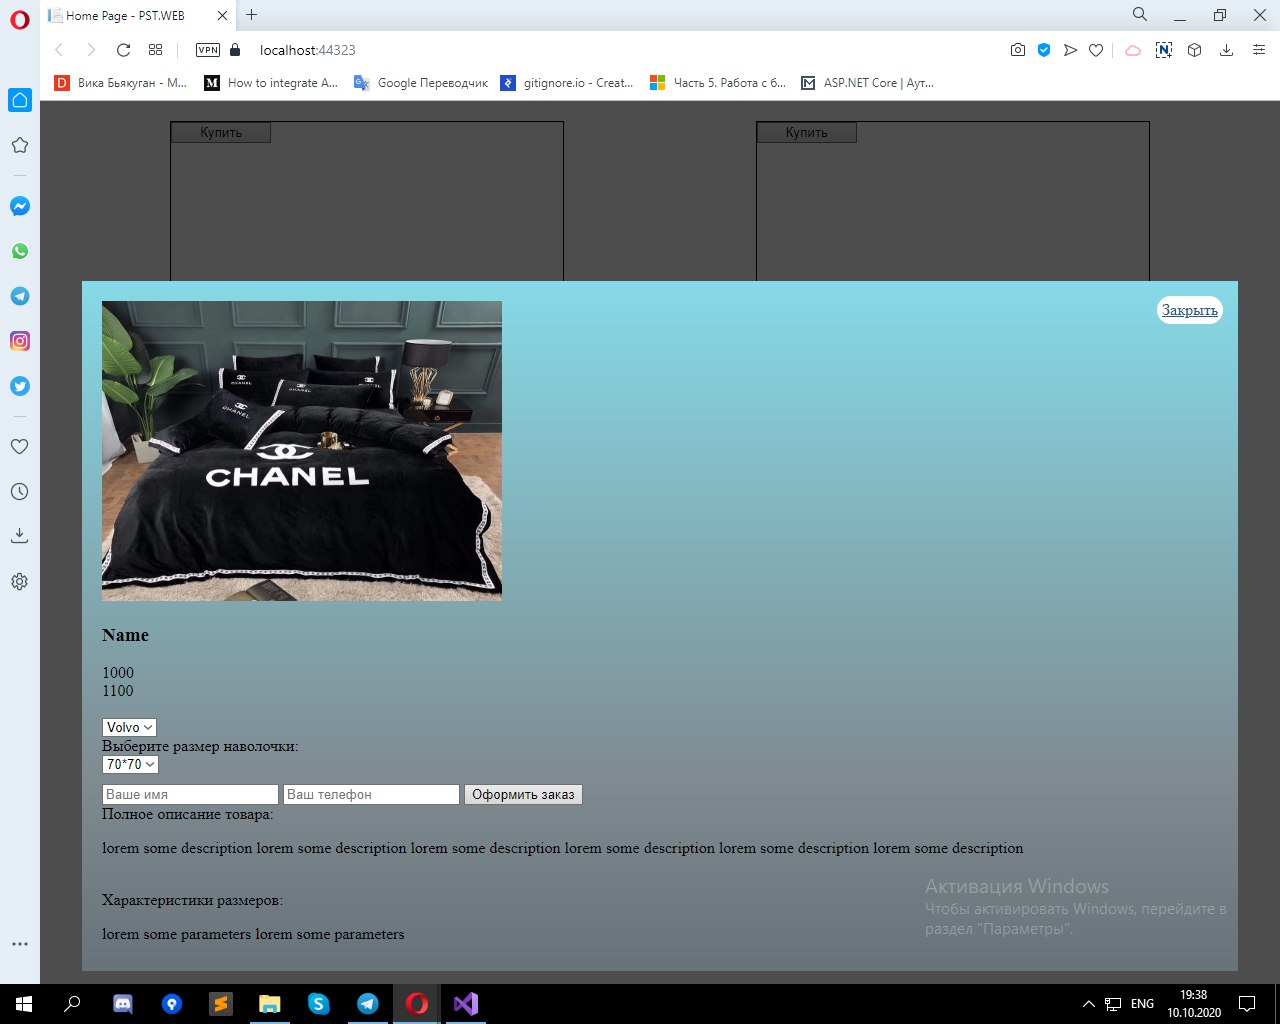Open cloud extension icon in toolbar
This screenshot has height=1024, width=1280.
[1133, 50]
